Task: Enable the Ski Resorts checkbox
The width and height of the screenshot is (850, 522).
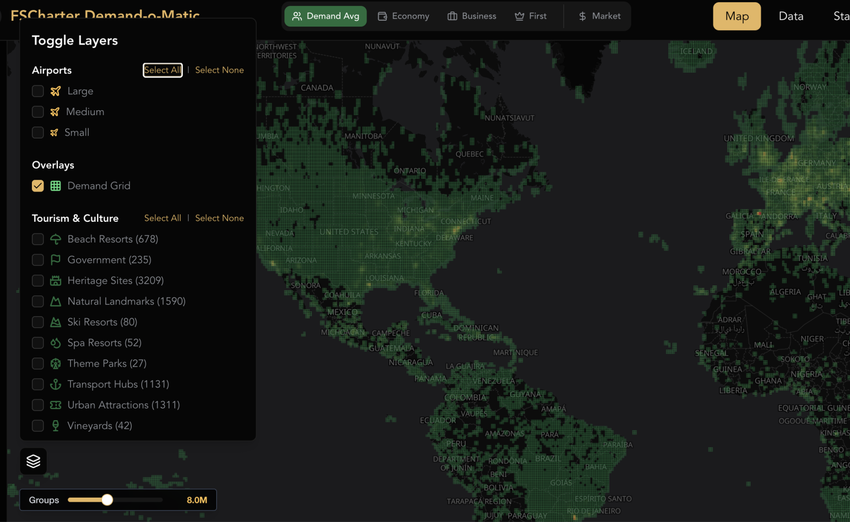Action: click(x=38, y=322)
